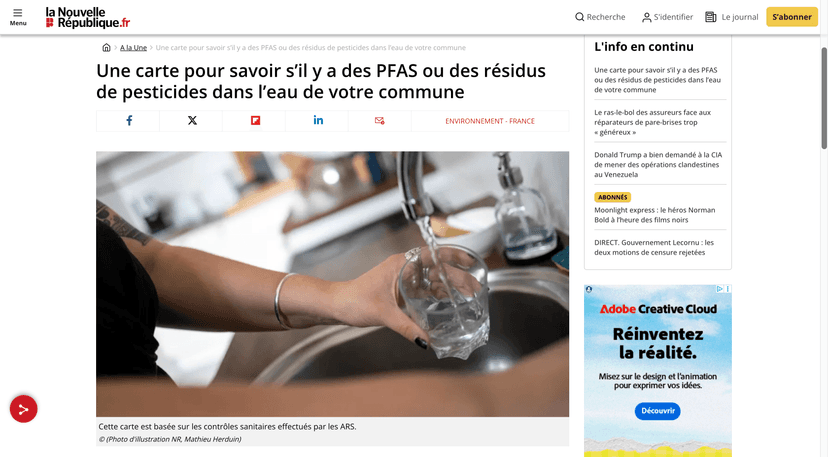The image size is (828, 457).
Task: Go to la Nouvelle République homepage logo
Action: coord(88,17)
